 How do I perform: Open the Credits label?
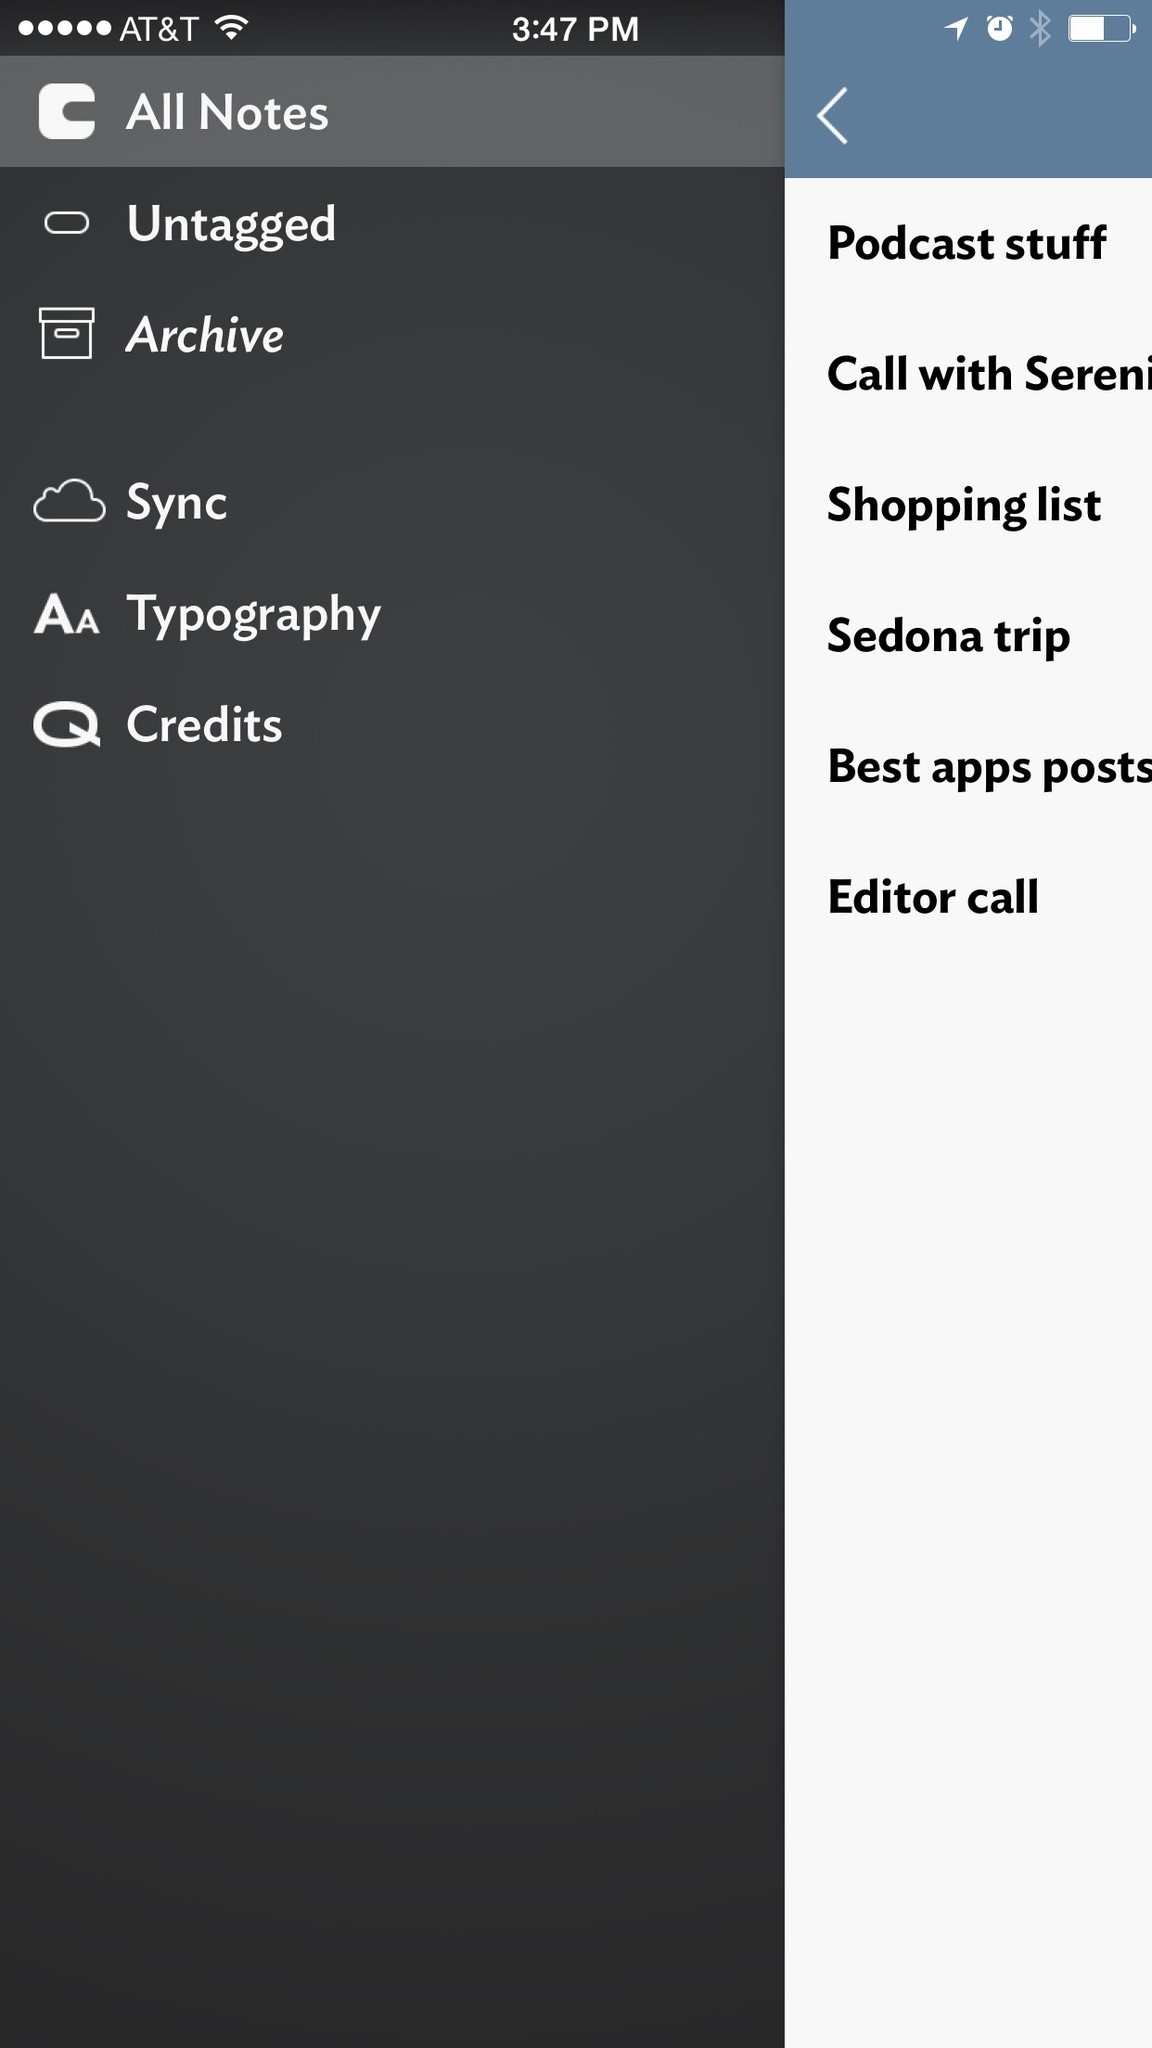[204, 725]
